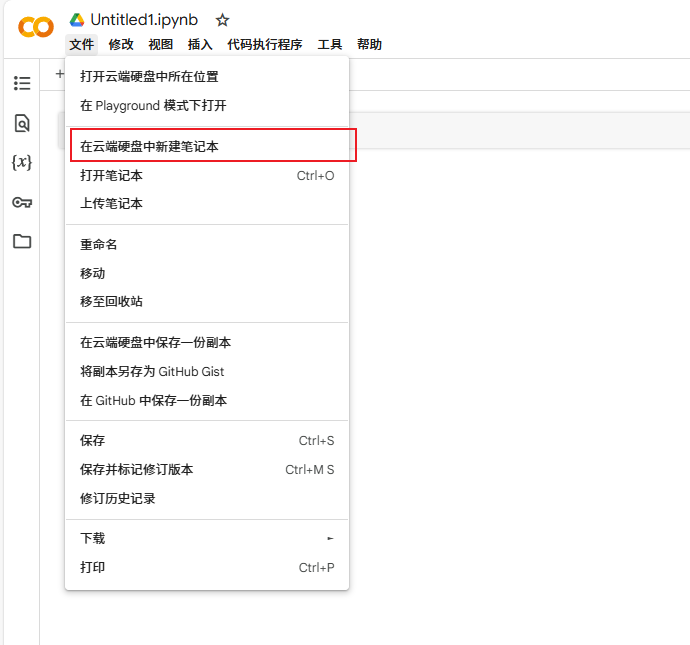The image size is (690, 645).
Task: Select 移动 in the file menu
Action: point(207,273)
